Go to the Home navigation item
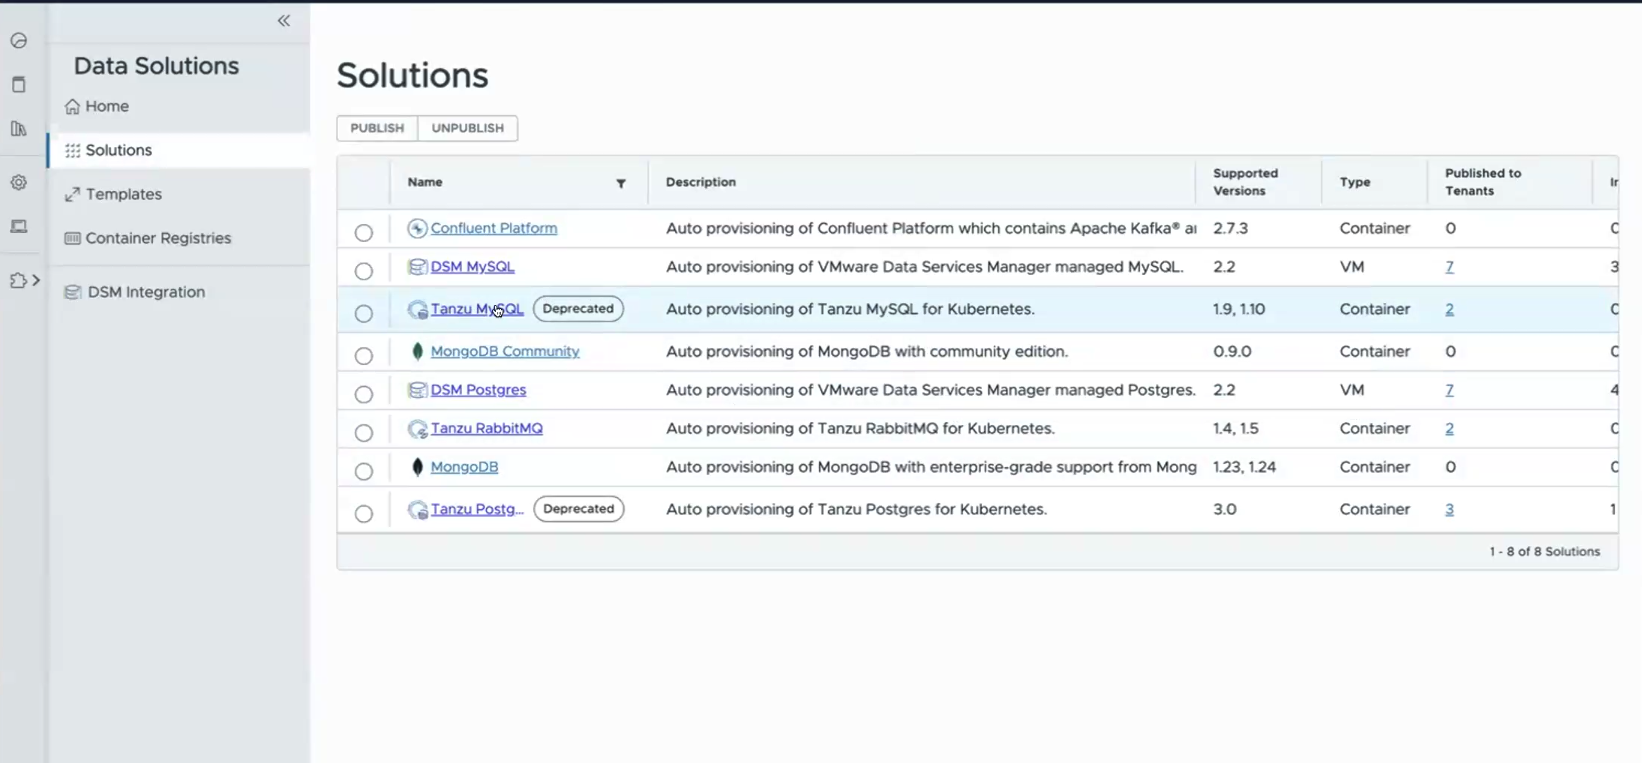Image resolution: width=1642 pixels, height=763 pixels. pyautogui.click(x=106, y=106)
